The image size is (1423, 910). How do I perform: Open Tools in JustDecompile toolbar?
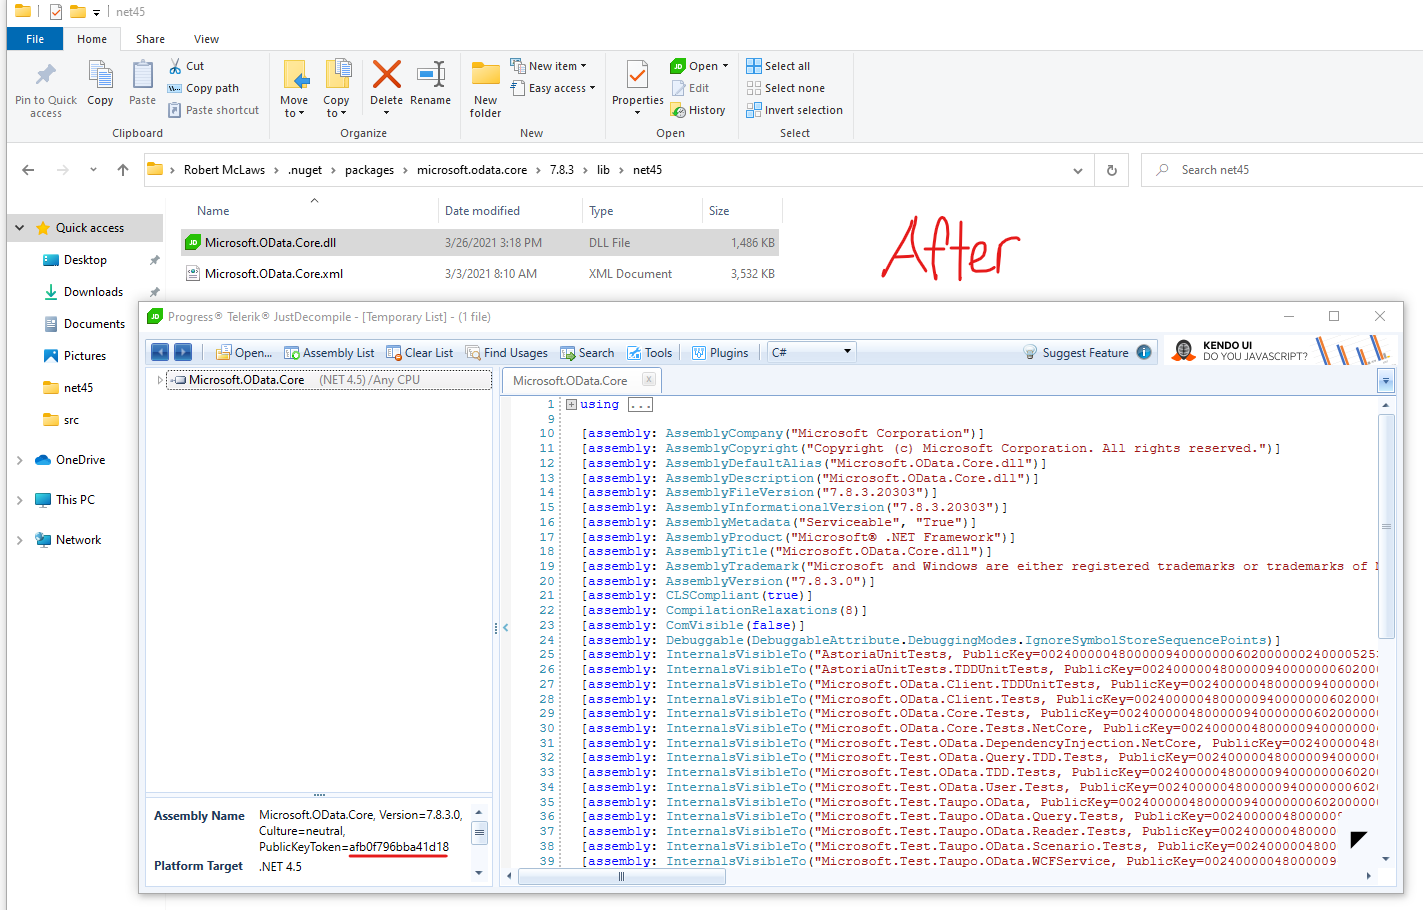649,353
